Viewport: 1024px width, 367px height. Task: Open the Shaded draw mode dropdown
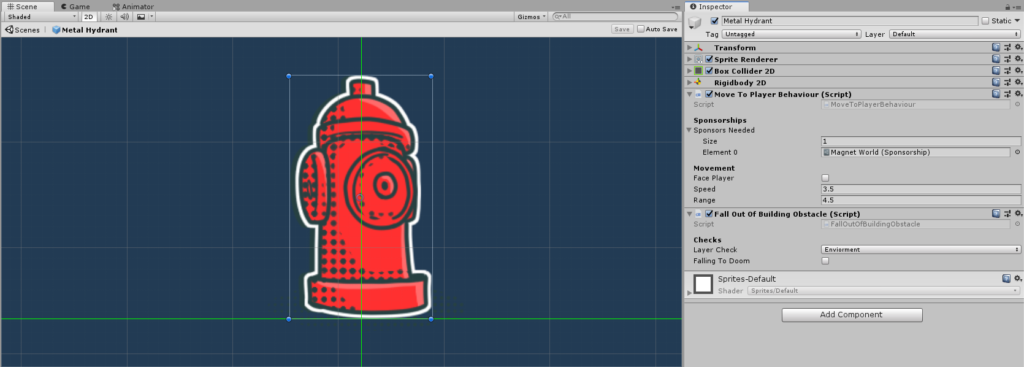[x=41, y=16]
